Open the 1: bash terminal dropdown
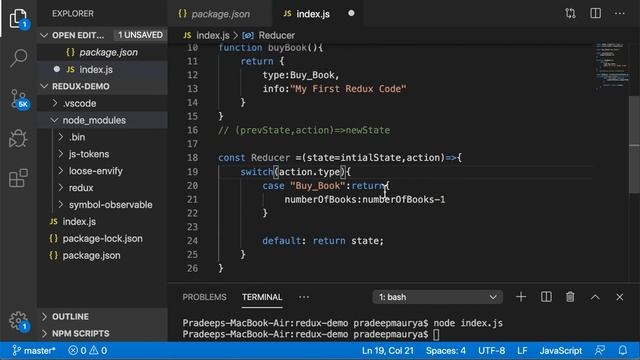 point(437,297)
